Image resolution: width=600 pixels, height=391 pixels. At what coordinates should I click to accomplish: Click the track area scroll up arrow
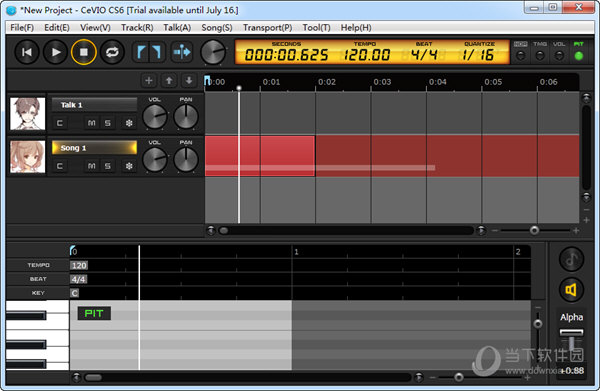[x=586, y=98]
